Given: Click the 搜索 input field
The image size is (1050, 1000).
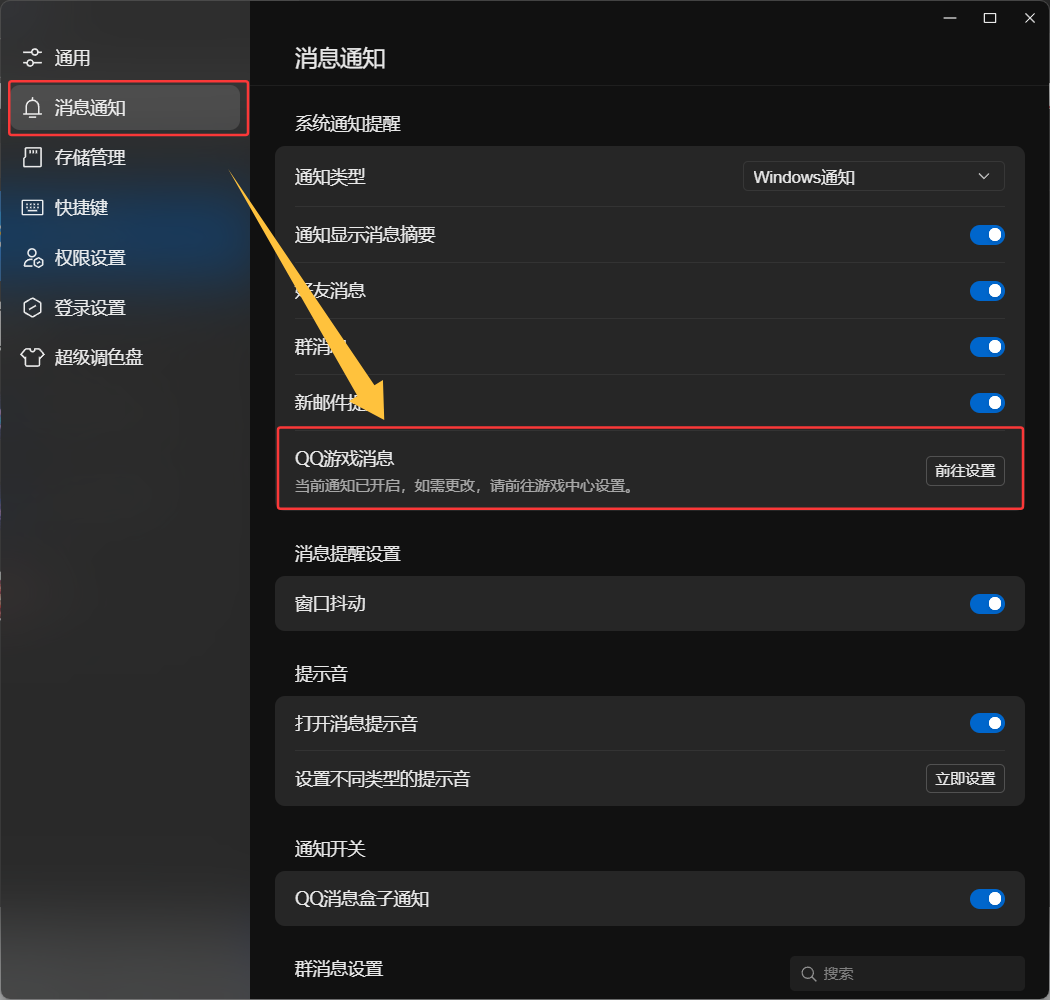Looking at the screenshot, I should tap(915, 973).
